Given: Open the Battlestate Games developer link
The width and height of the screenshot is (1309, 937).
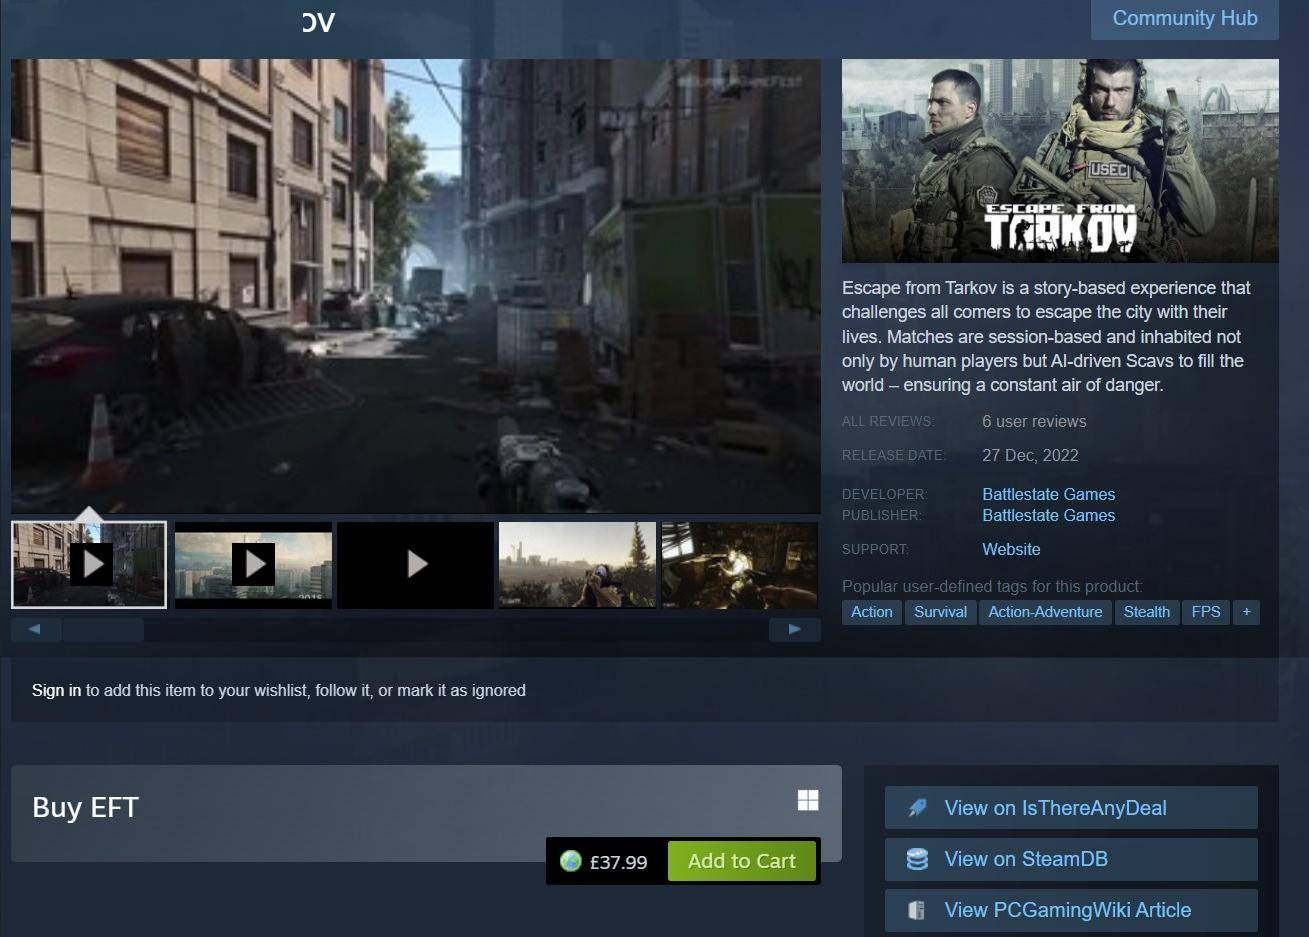Looking at the screenshot, I should pyautogui.click(x=1048, y=494).
